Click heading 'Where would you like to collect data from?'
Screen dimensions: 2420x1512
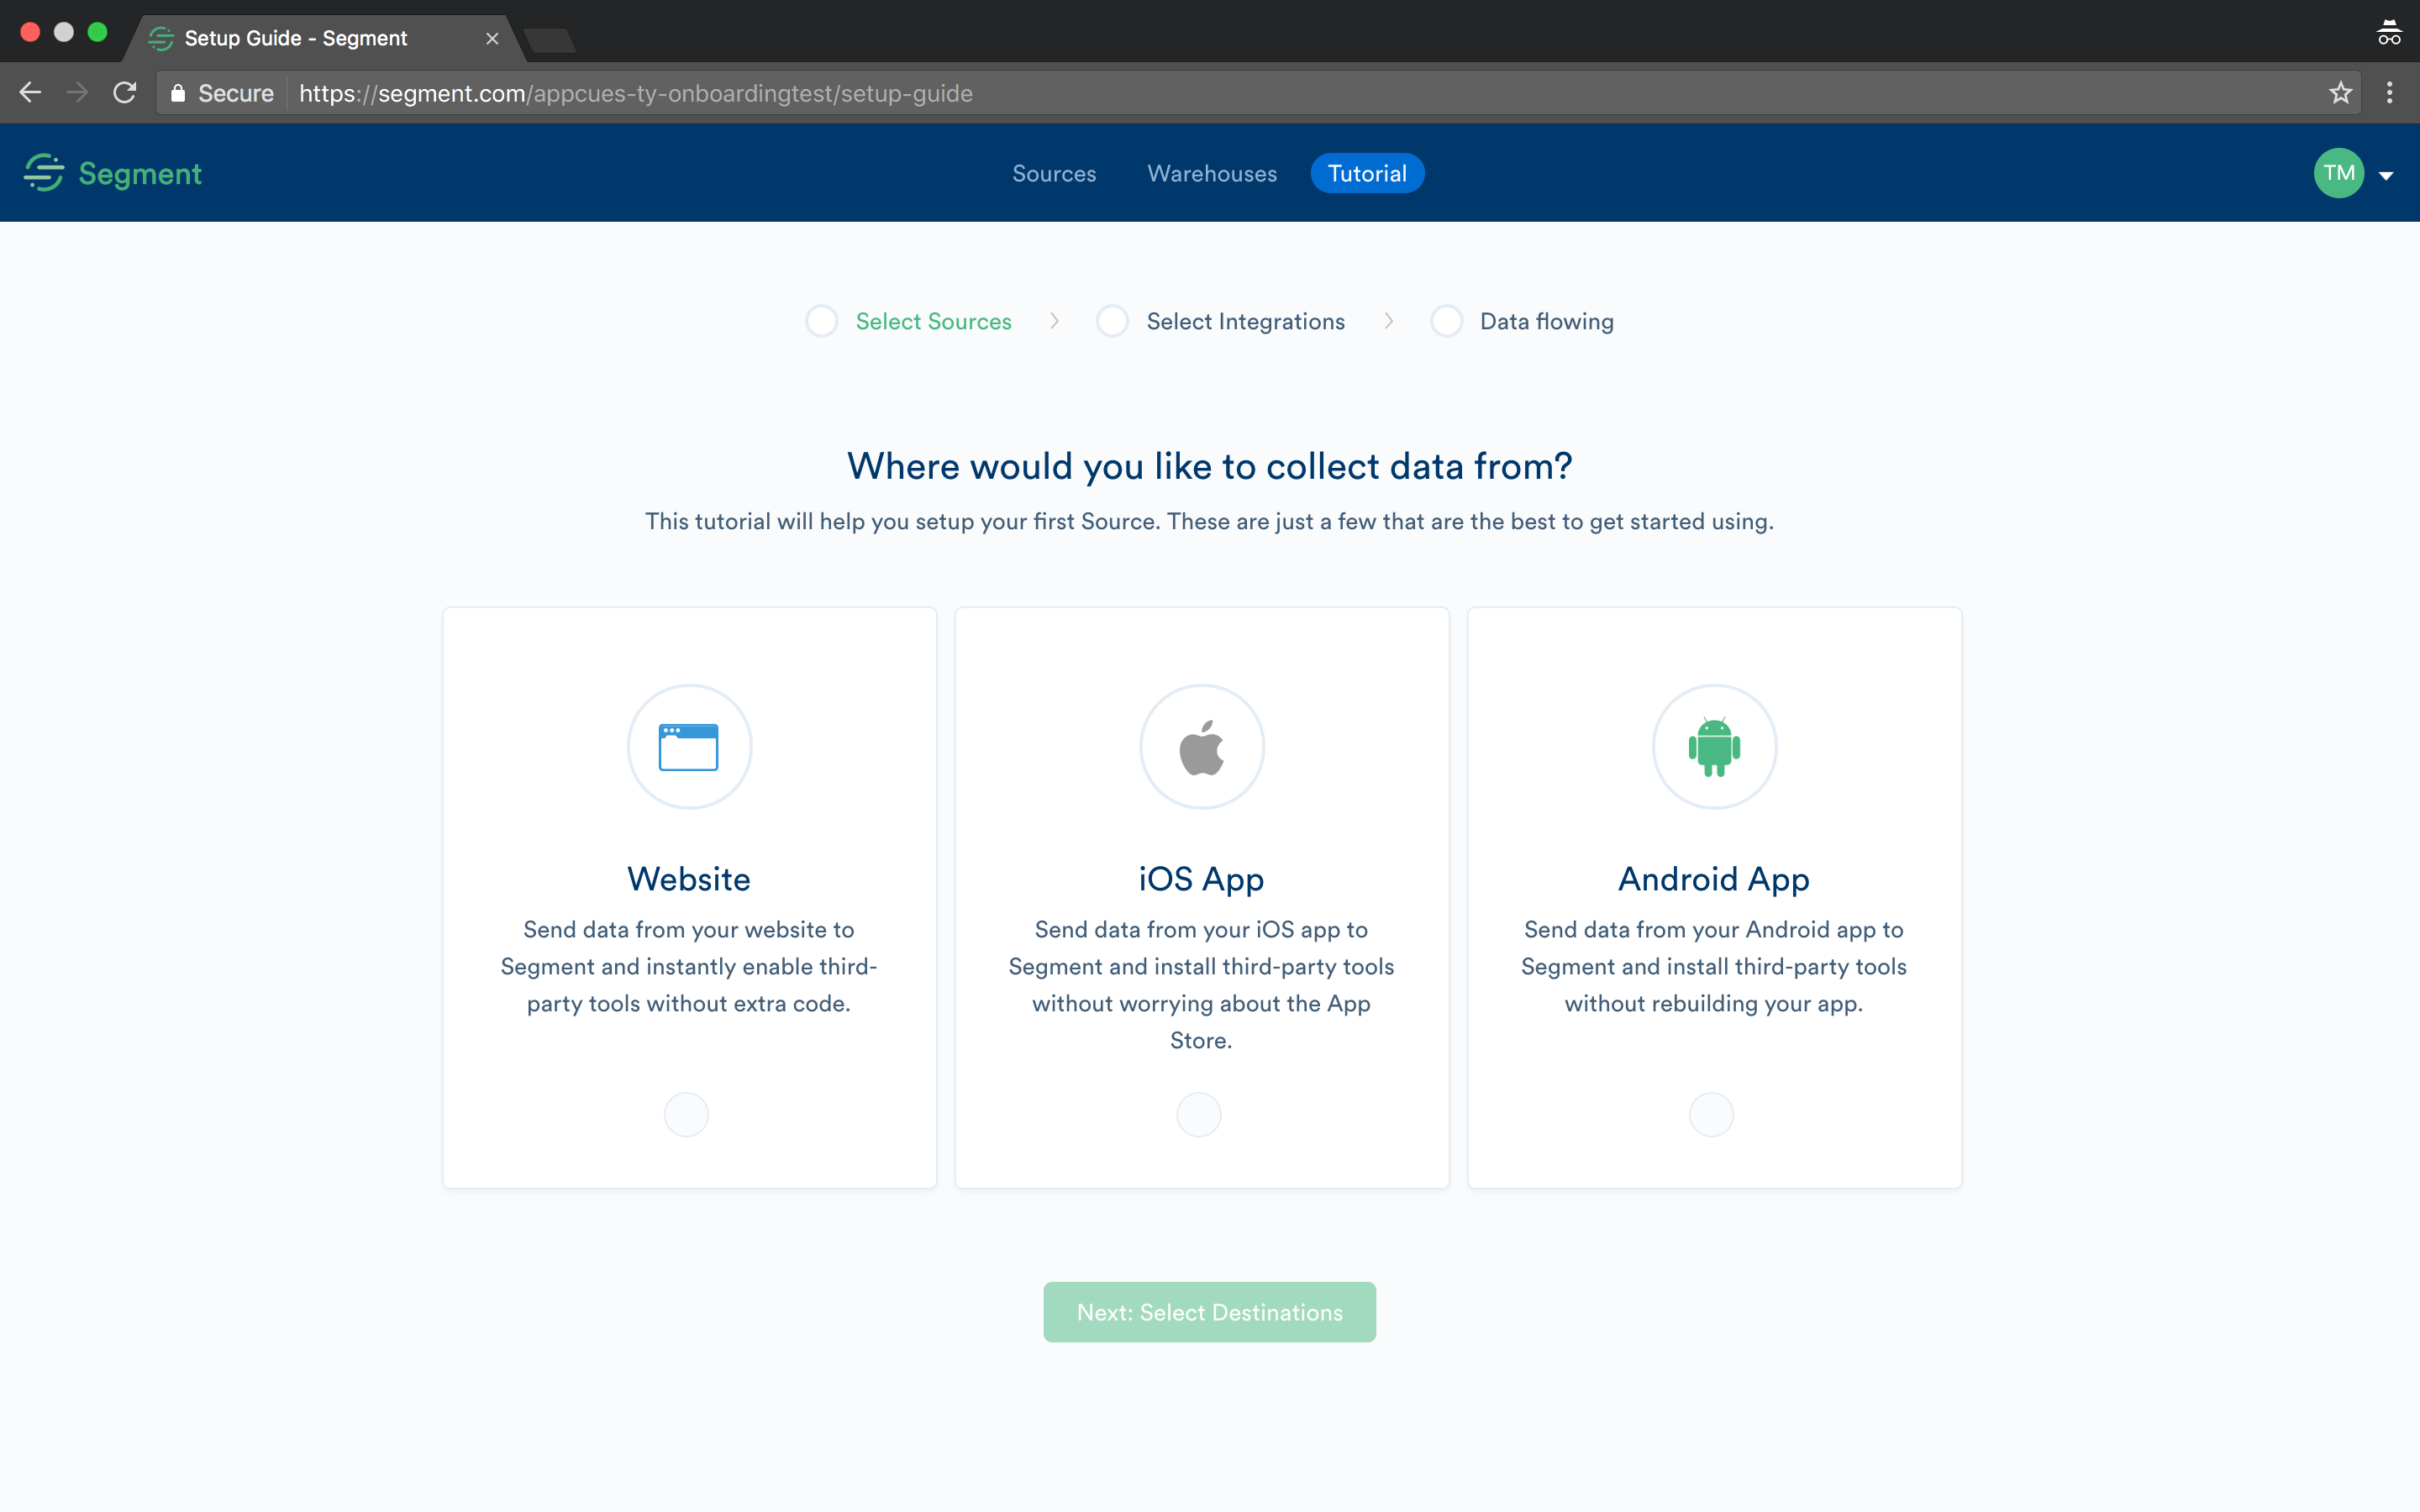(x=1209, y=466)
